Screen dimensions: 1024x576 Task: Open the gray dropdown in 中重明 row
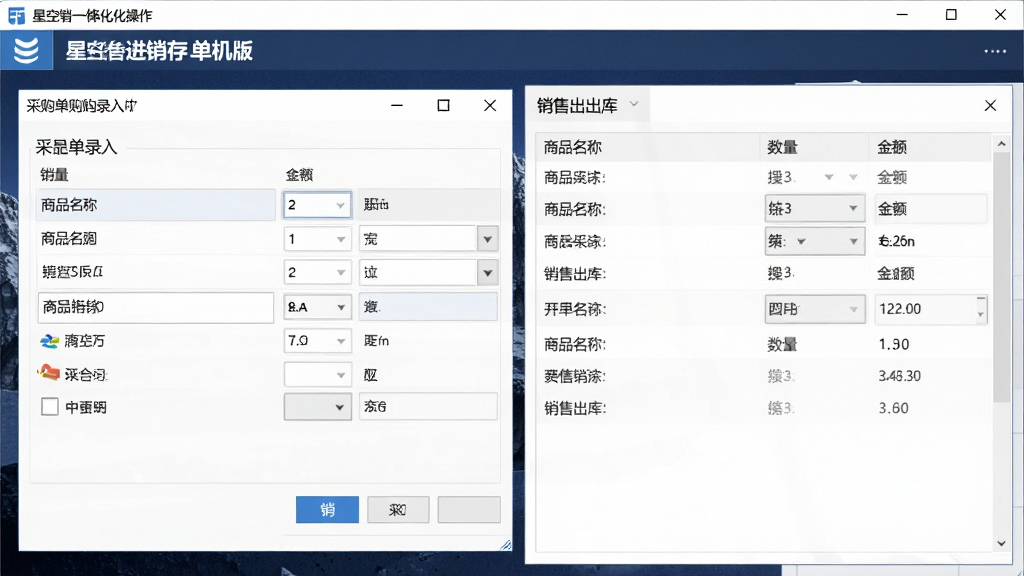pyautogui.click(x=317, y=407)
